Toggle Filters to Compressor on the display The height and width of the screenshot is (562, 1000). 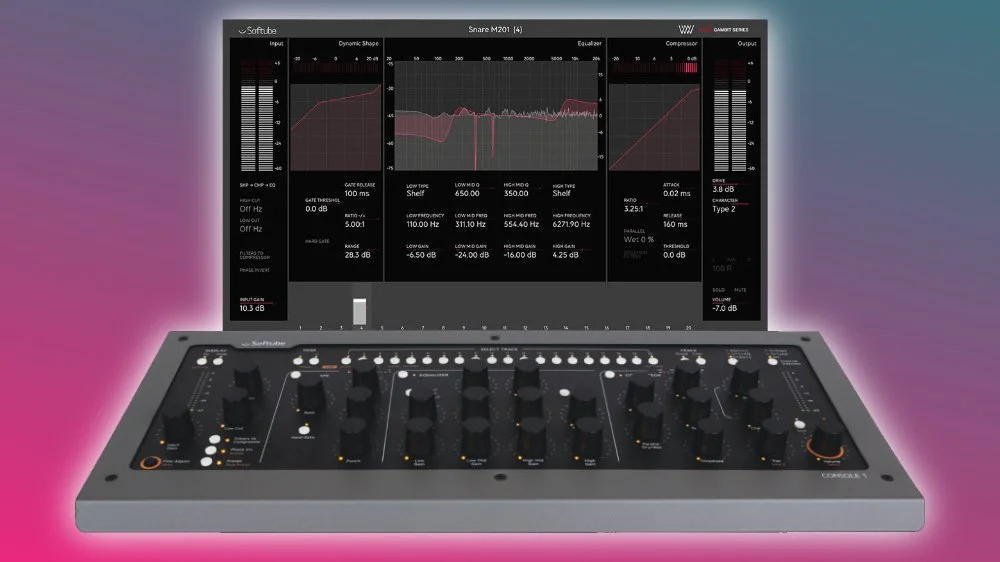(x=254, y=255)
